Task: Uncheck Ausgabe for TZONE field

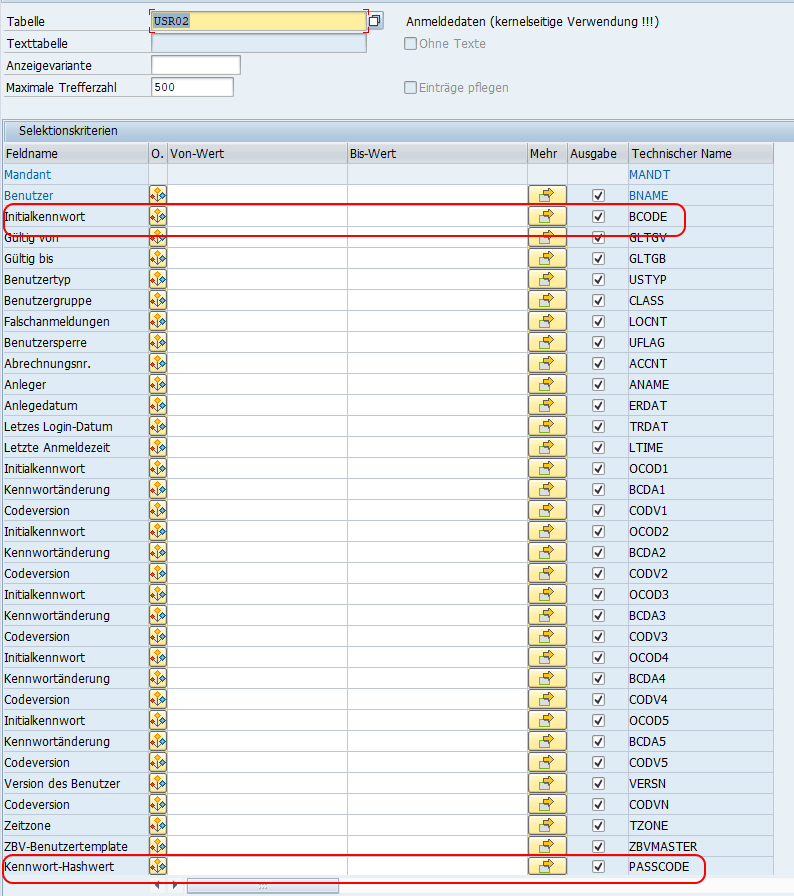Action: point(598,826)
